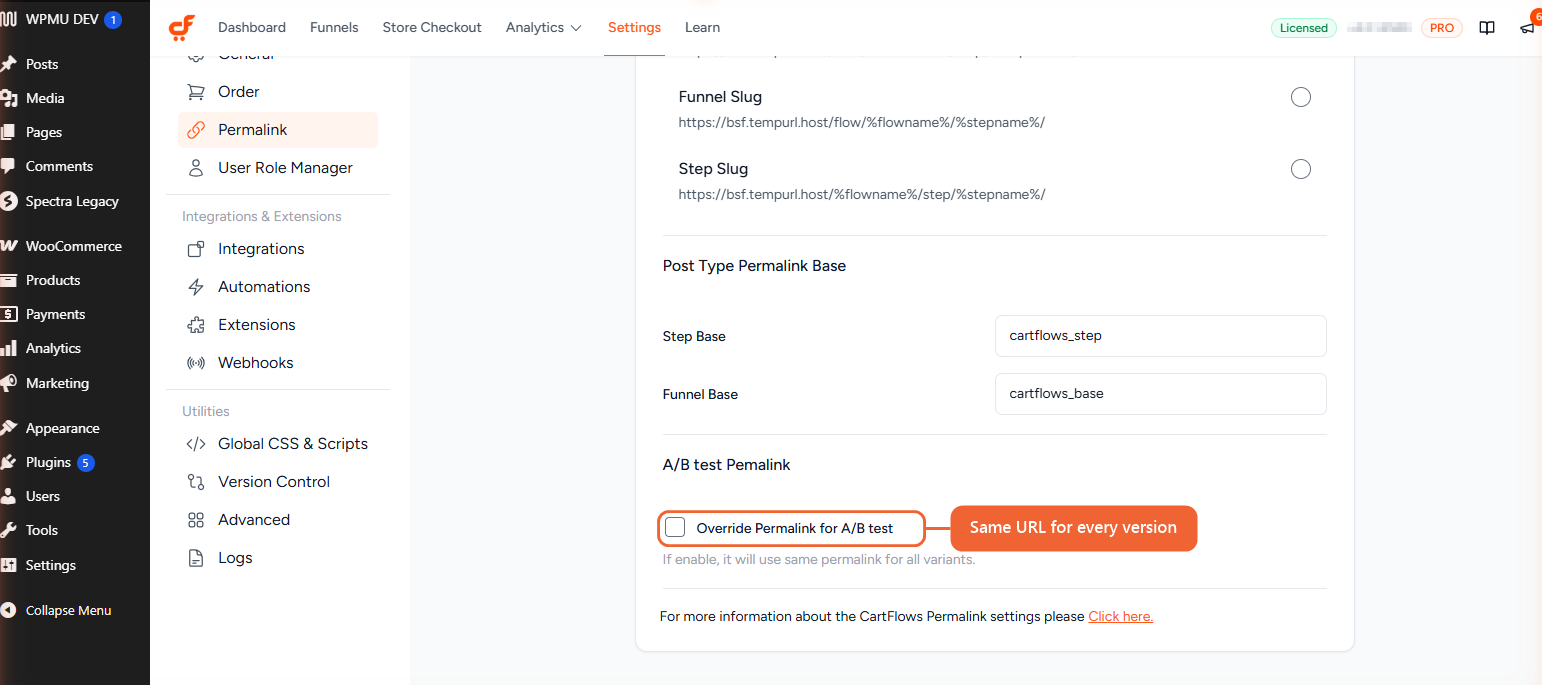Click the Post Type Permalink Base heading
This screenshot has width=1542, height=685.
[x=754, y=266]
